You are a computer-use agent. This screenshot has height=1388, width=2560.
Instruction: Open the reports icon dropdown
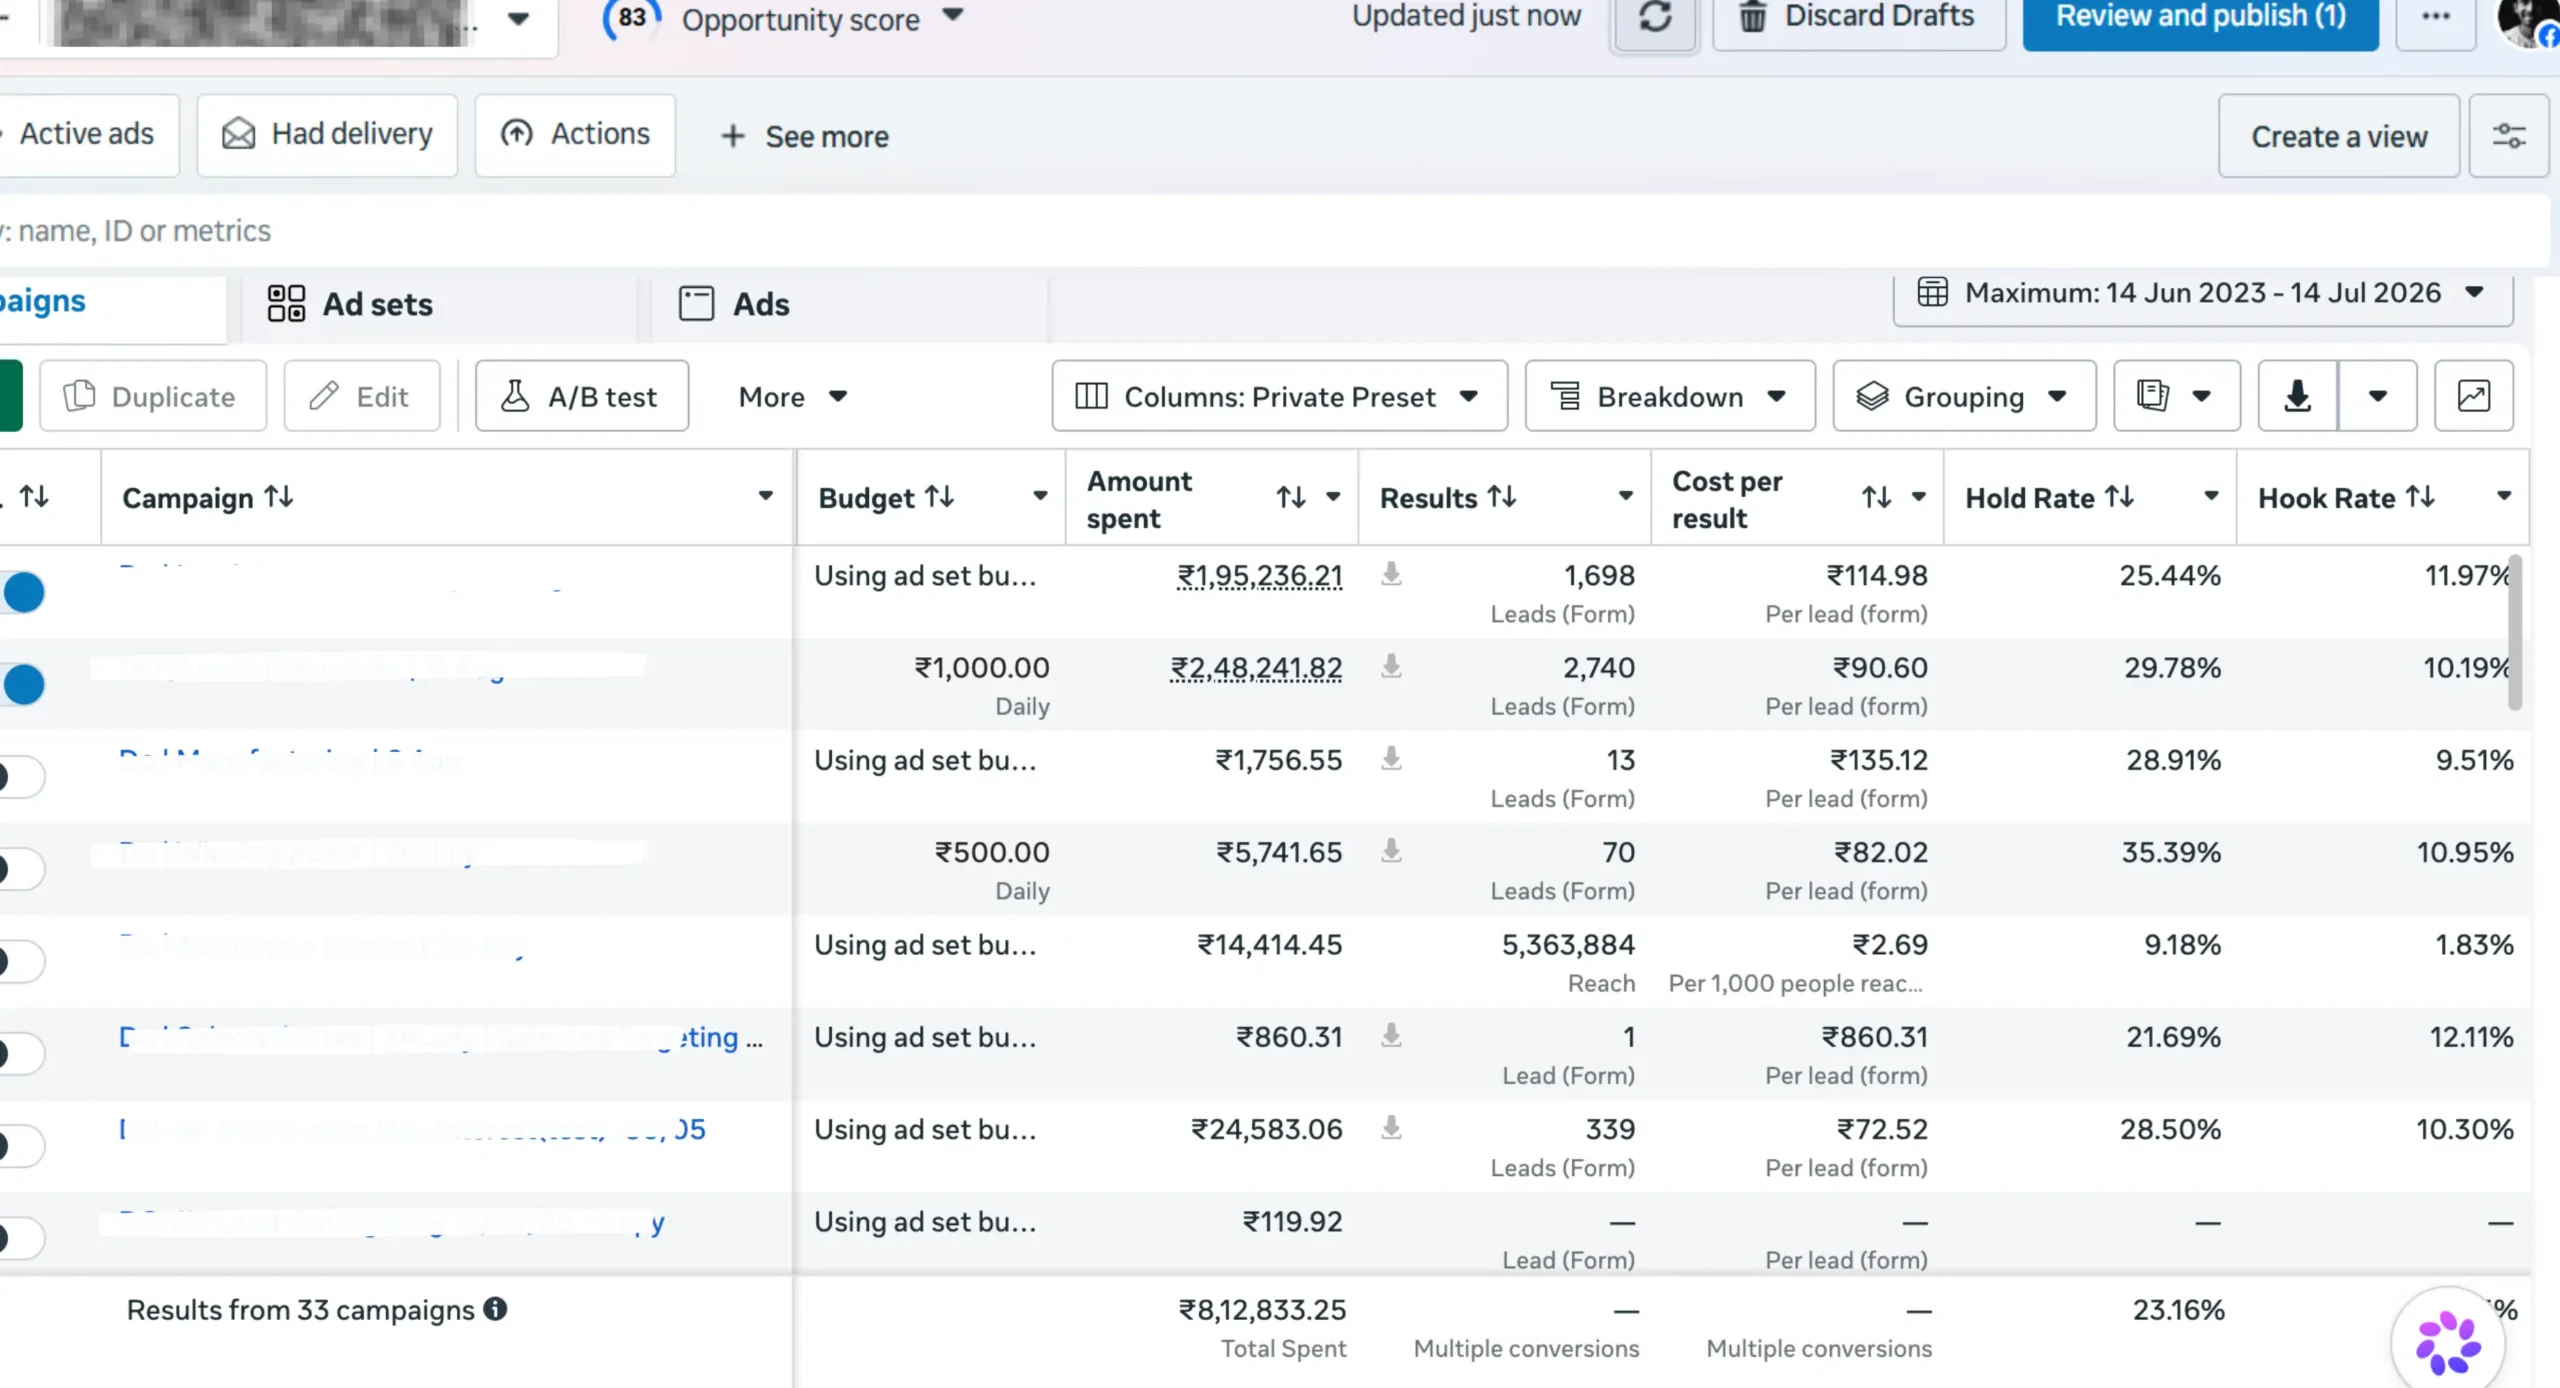2176,396
